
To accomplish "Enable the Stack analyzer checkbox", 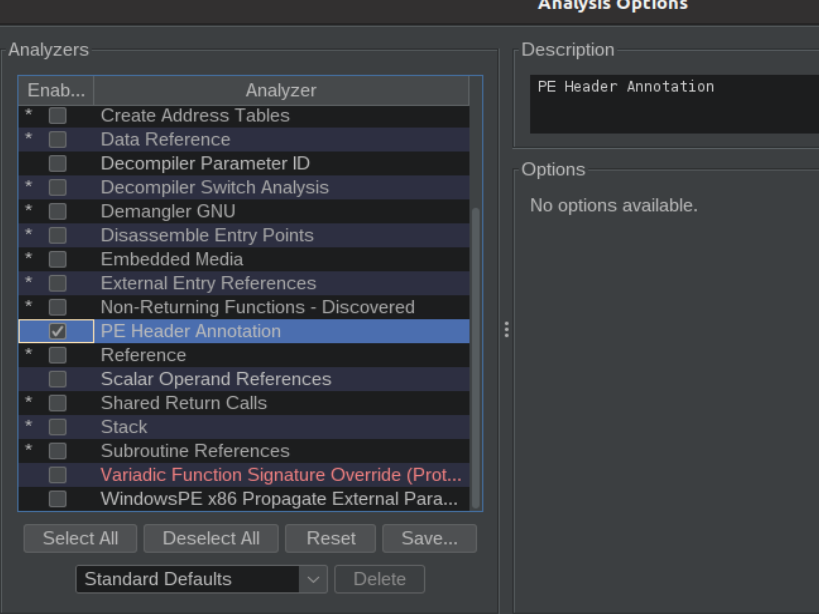I will coord(57,427).
